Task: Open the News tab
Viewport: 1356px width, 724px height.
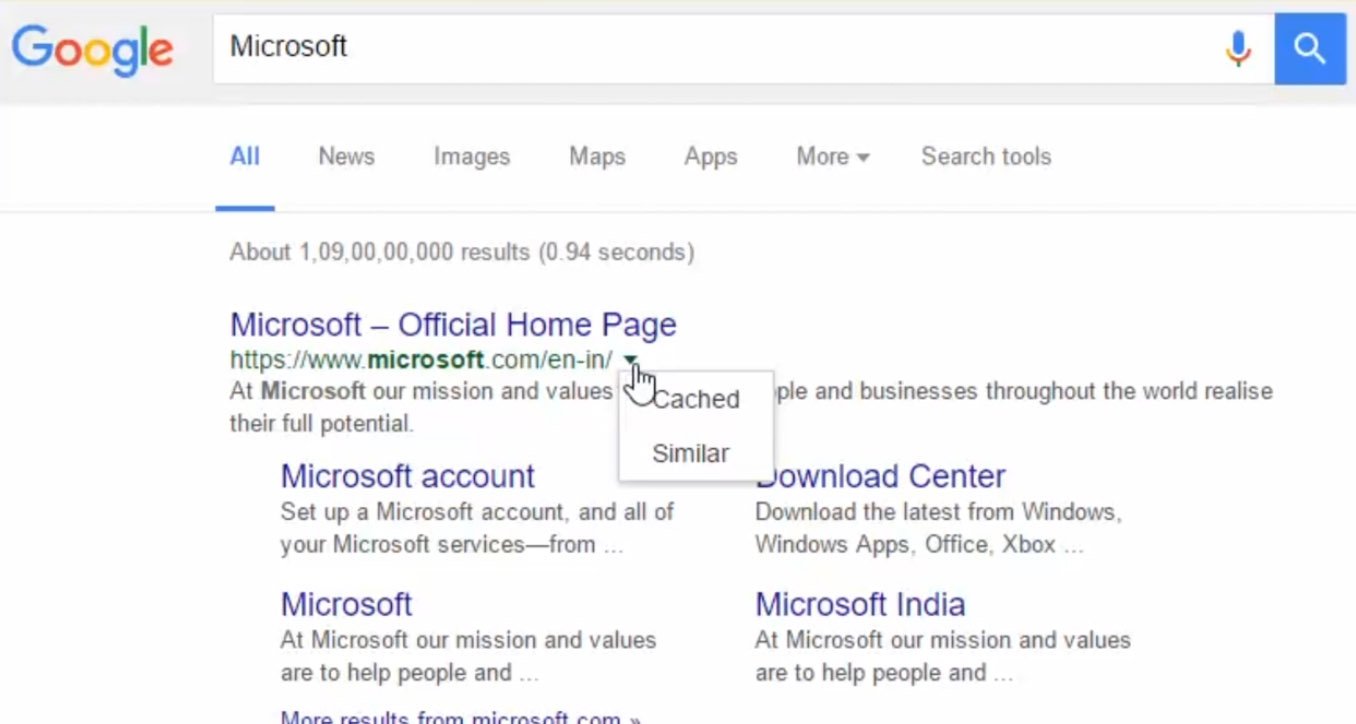Action: (x=346, y=157)
